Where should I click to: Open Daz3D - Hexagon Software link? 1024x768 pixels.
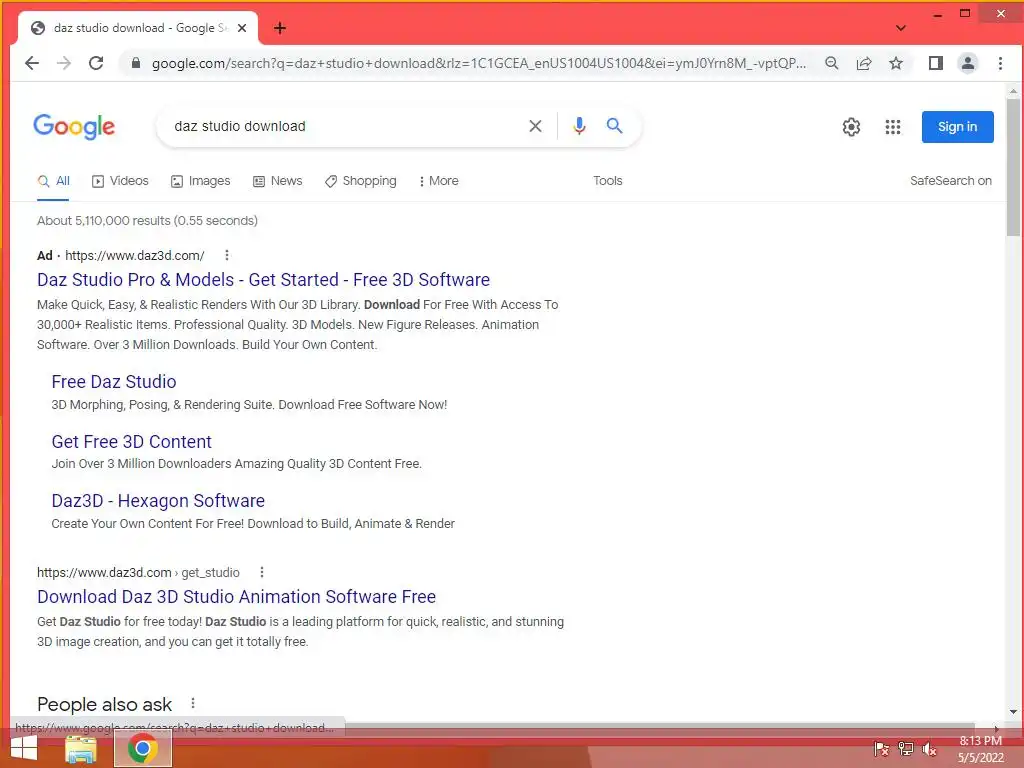[x=158, y=501]
